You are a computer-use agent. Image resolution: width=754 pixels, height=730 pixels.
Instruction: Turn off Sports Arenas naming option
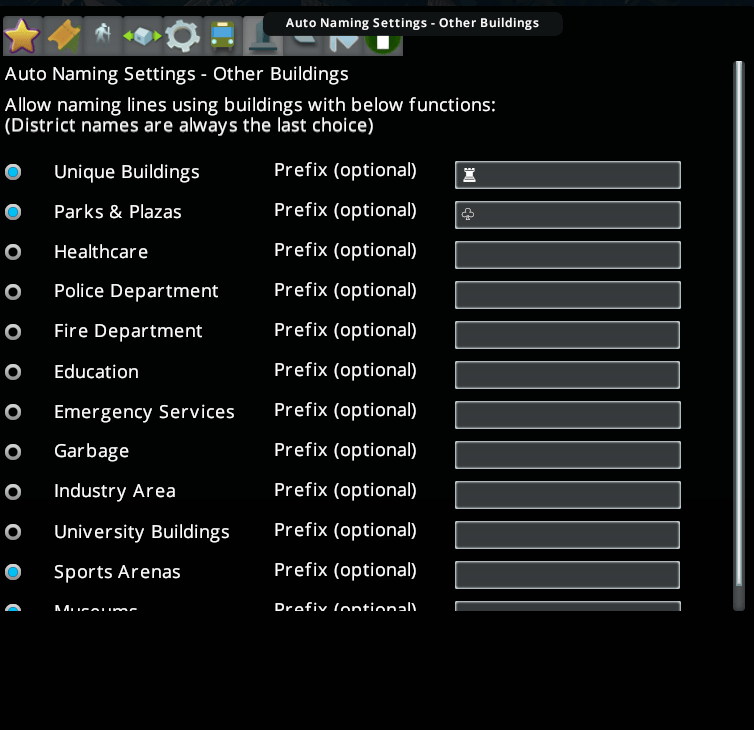(13, 572)
